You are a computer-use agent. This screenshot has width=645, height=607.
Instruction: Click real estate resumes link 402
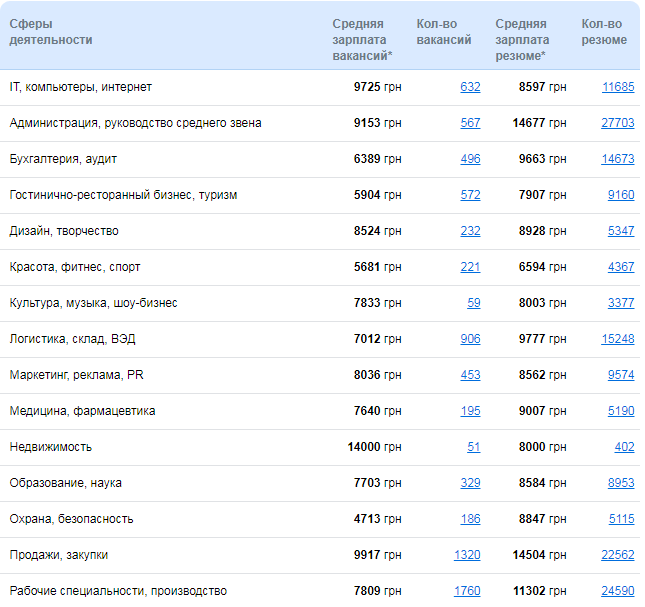point(624,447)
